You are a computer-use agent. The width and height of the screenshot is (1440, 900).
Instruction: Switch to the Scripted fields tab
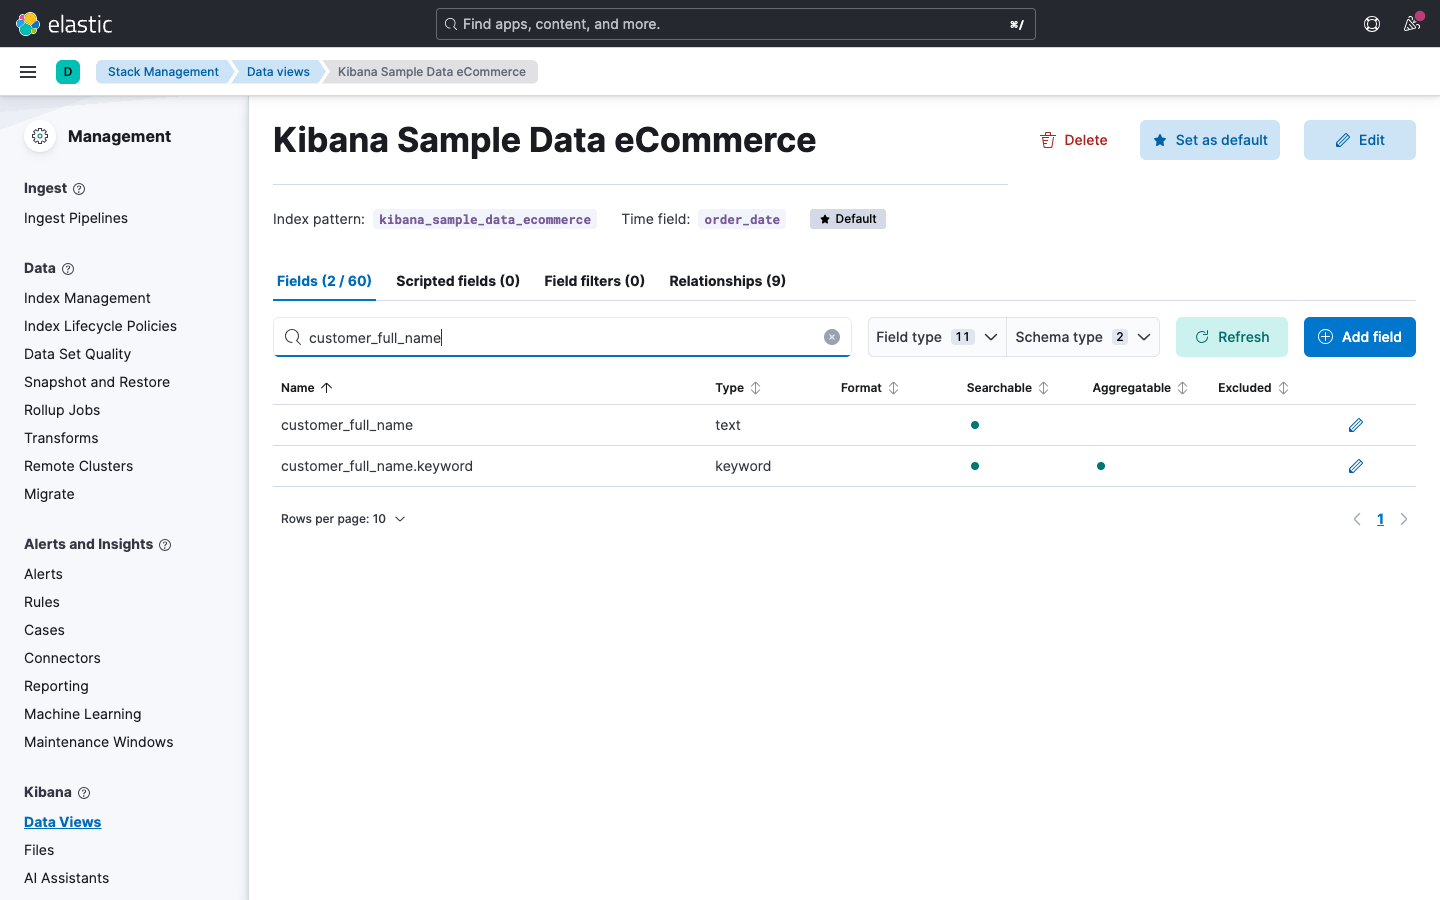[458, 281]
